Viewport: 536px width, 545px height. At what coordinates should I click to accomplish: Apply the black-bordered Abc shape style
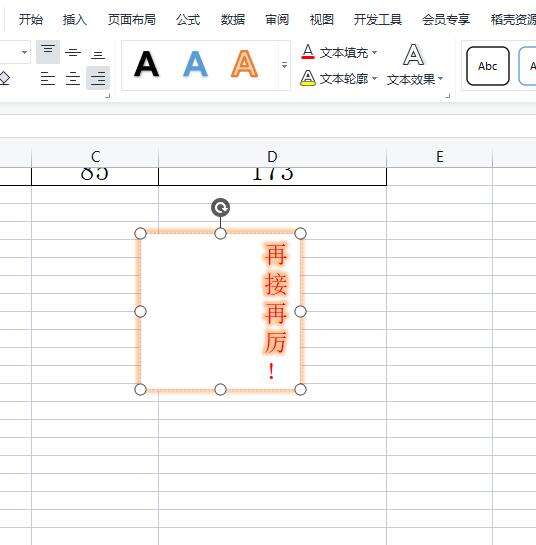pyautogui.click(x=488, y=66)
